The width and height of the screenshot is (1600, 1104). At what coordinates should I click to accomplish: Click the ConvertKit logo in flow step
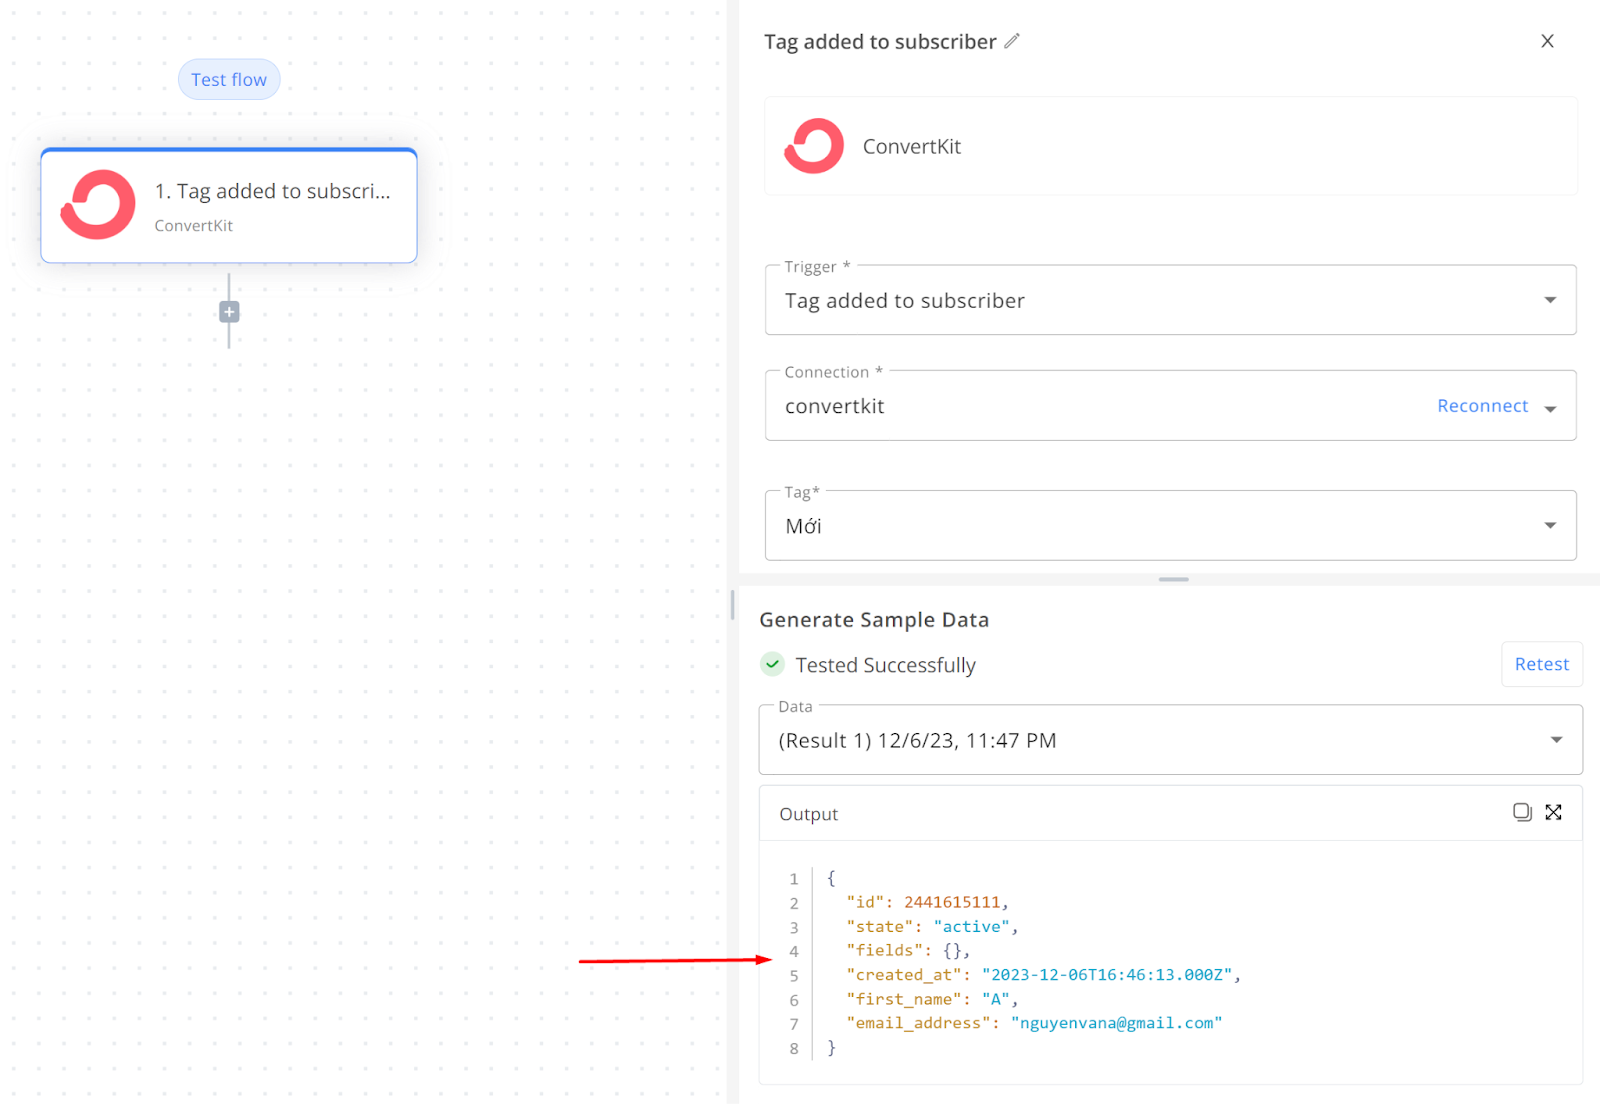pyautogui.click(x=98, y=205)
